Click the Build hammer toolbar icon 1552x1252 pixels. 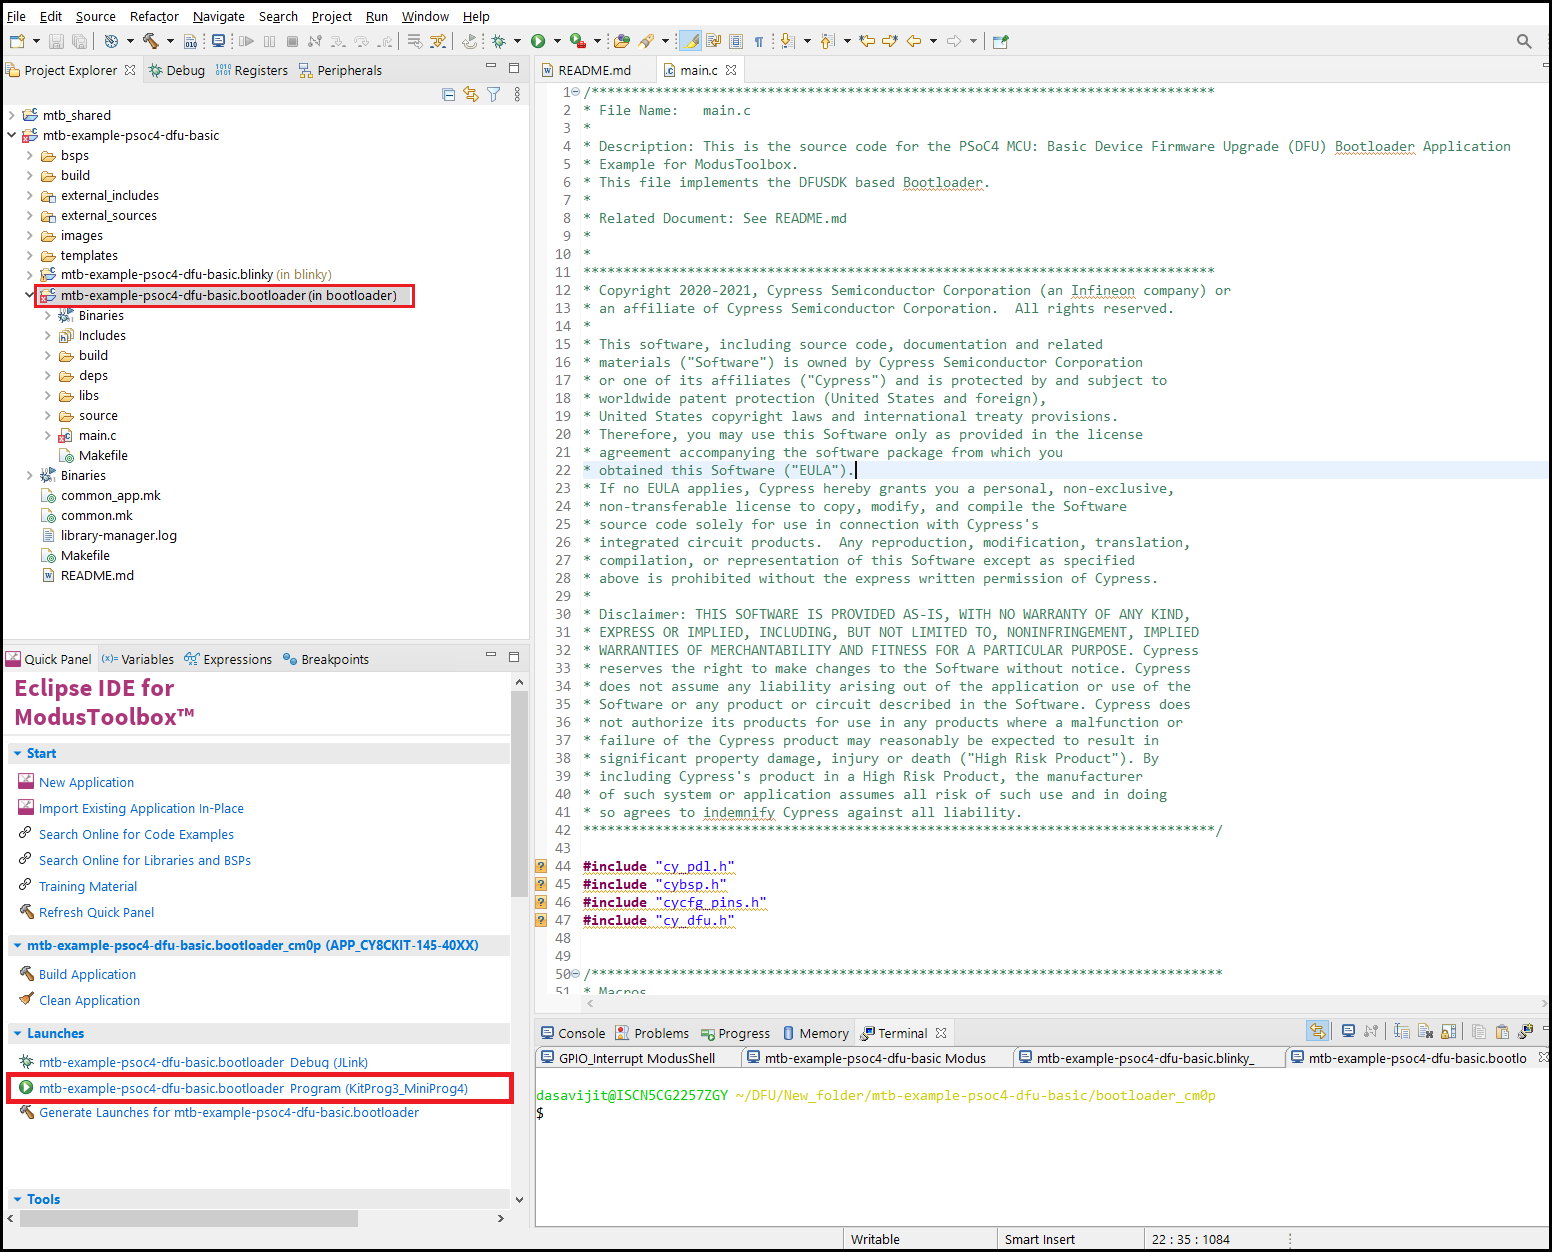(151, 41)
